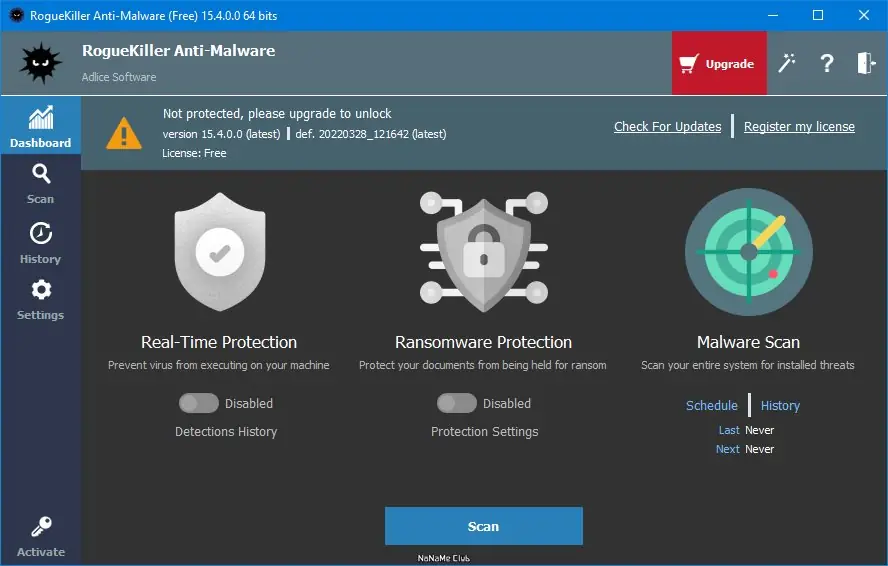888x566 pixels.
Task: Click the Ransomware Protection padlock shield icon
Action: (483, 251)
